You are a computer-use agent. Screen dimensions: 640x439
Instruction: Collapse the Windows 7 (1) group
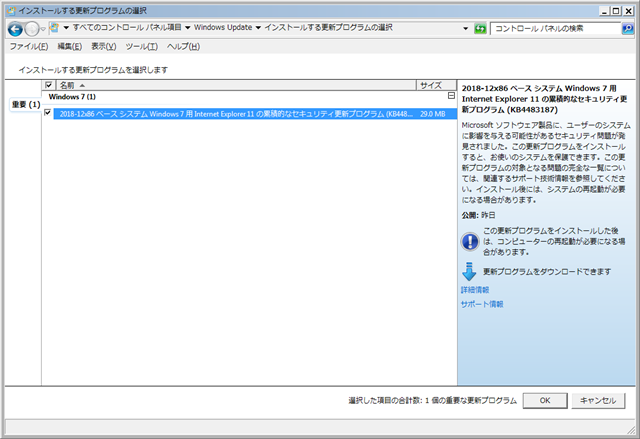point(451,95)
